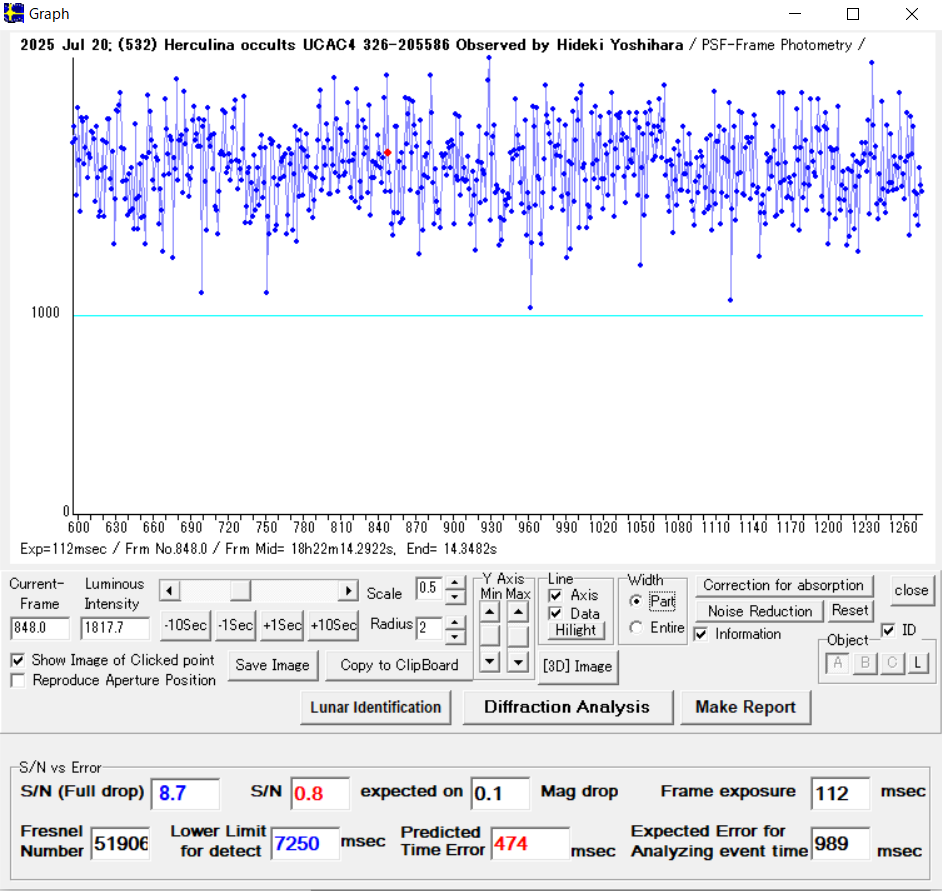This screenshot has height=891, width=942.
Task: Advance frame with +1Sec button
Action: pos(281,625)
